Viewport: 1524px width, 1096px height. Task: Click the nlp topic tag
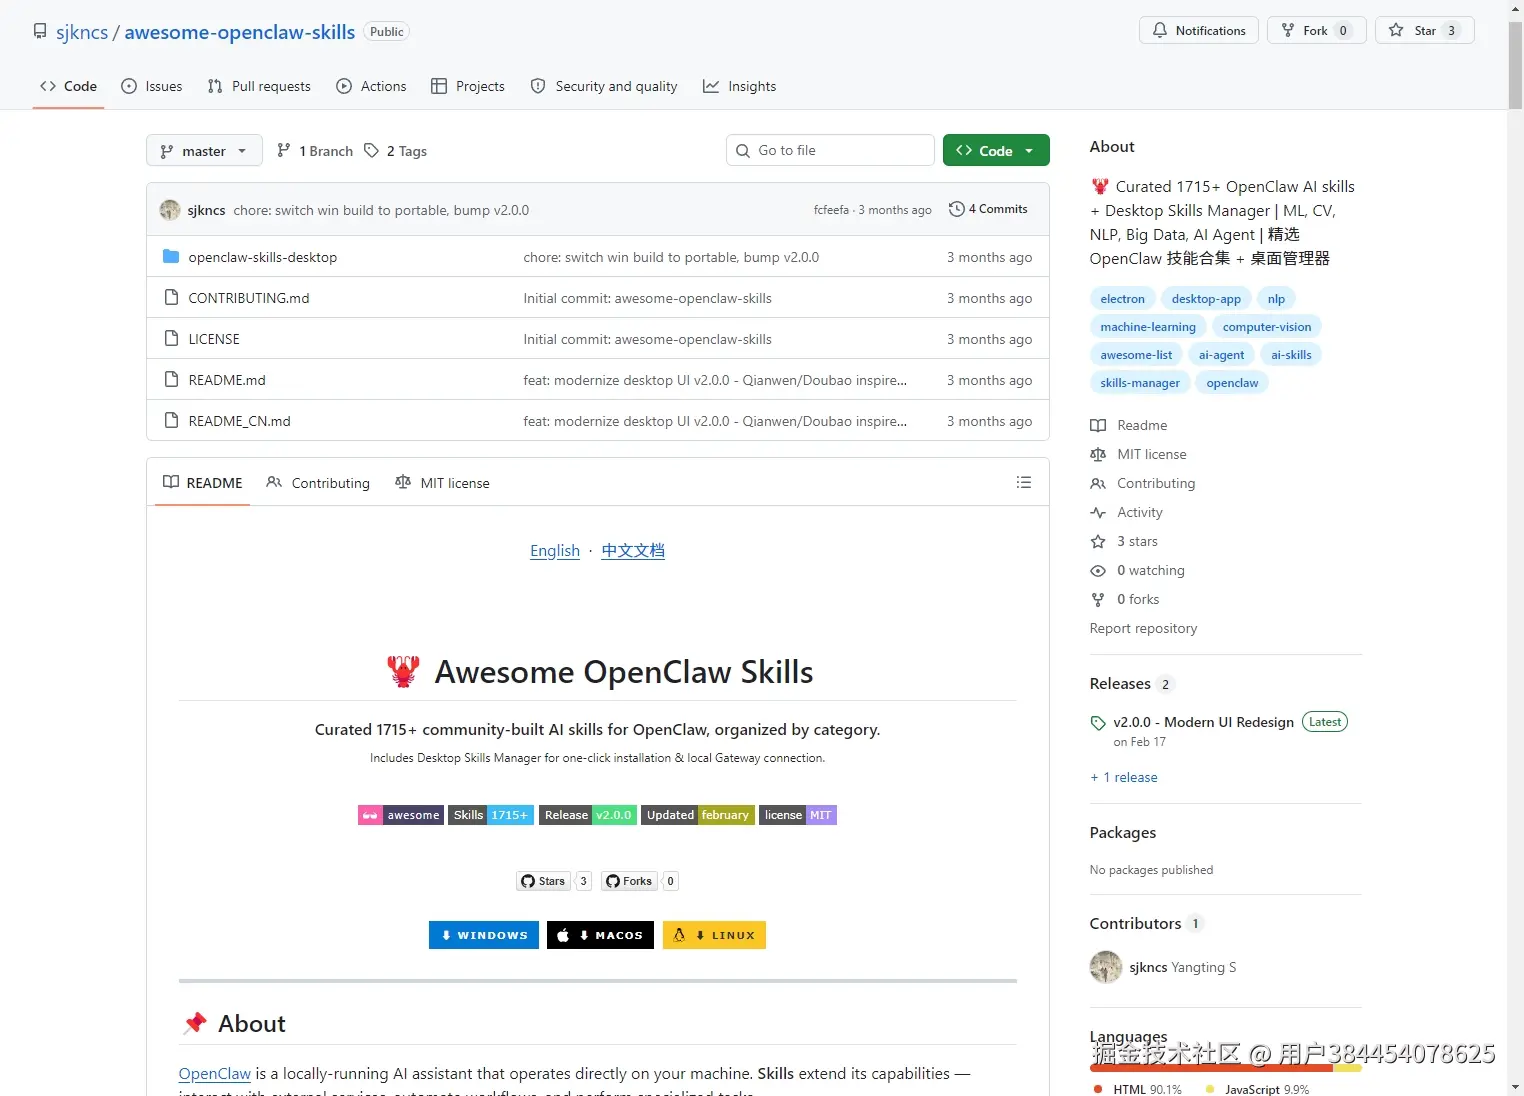point(1276,299)
